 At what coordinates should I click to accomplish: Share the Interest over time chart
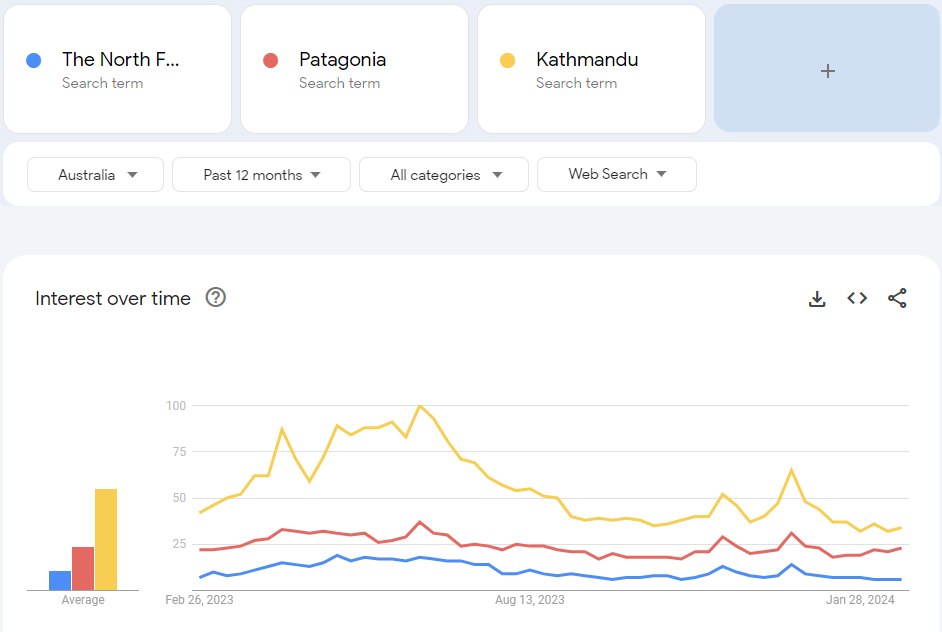pyautogui.click(x=897, y=298)
